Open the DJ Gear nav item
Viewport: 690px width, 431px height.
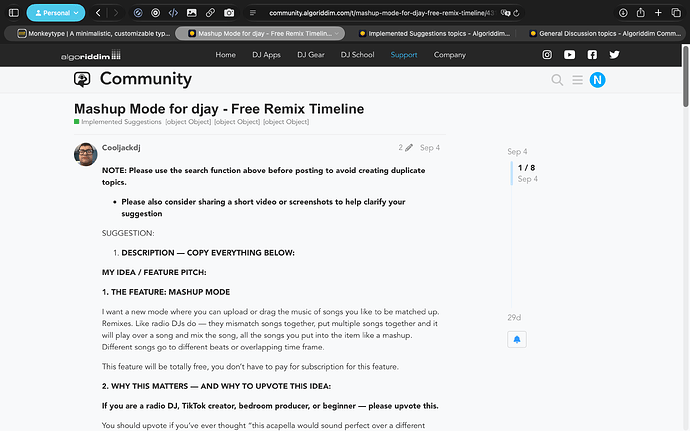311,55
